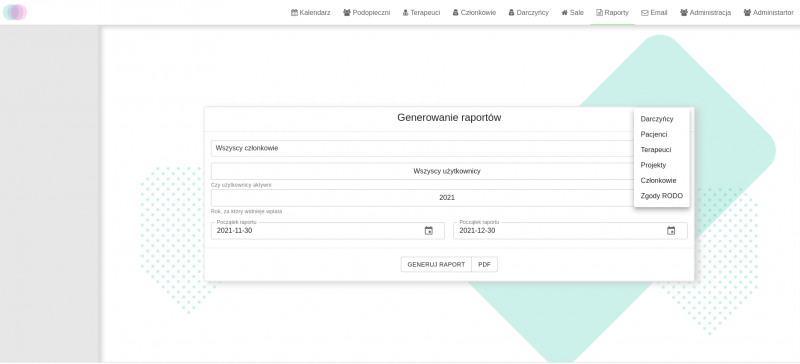Click the calendar icon next to Kalendarz
This screenshot has height=364, width=800.
click(x=294, y=12)
